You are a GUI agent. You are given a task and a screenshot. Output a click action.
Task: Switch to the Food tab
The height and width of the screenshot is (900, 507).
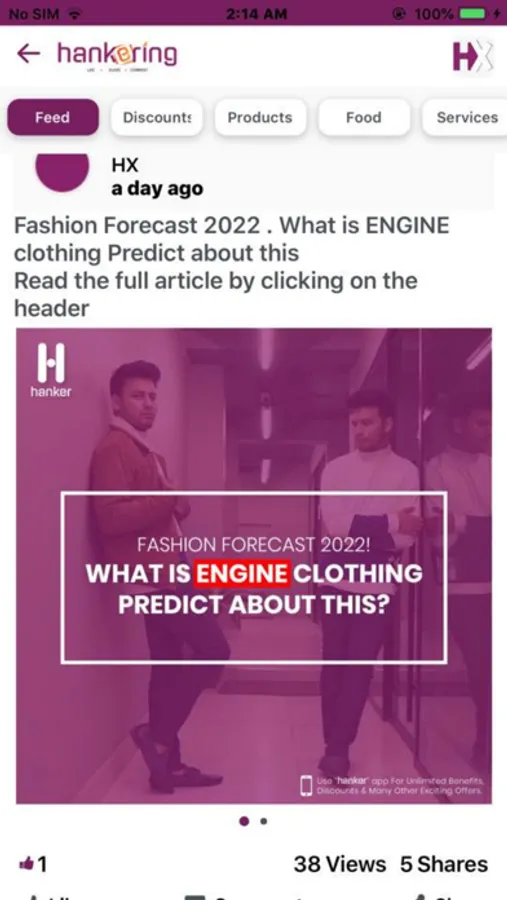(364, 117)
